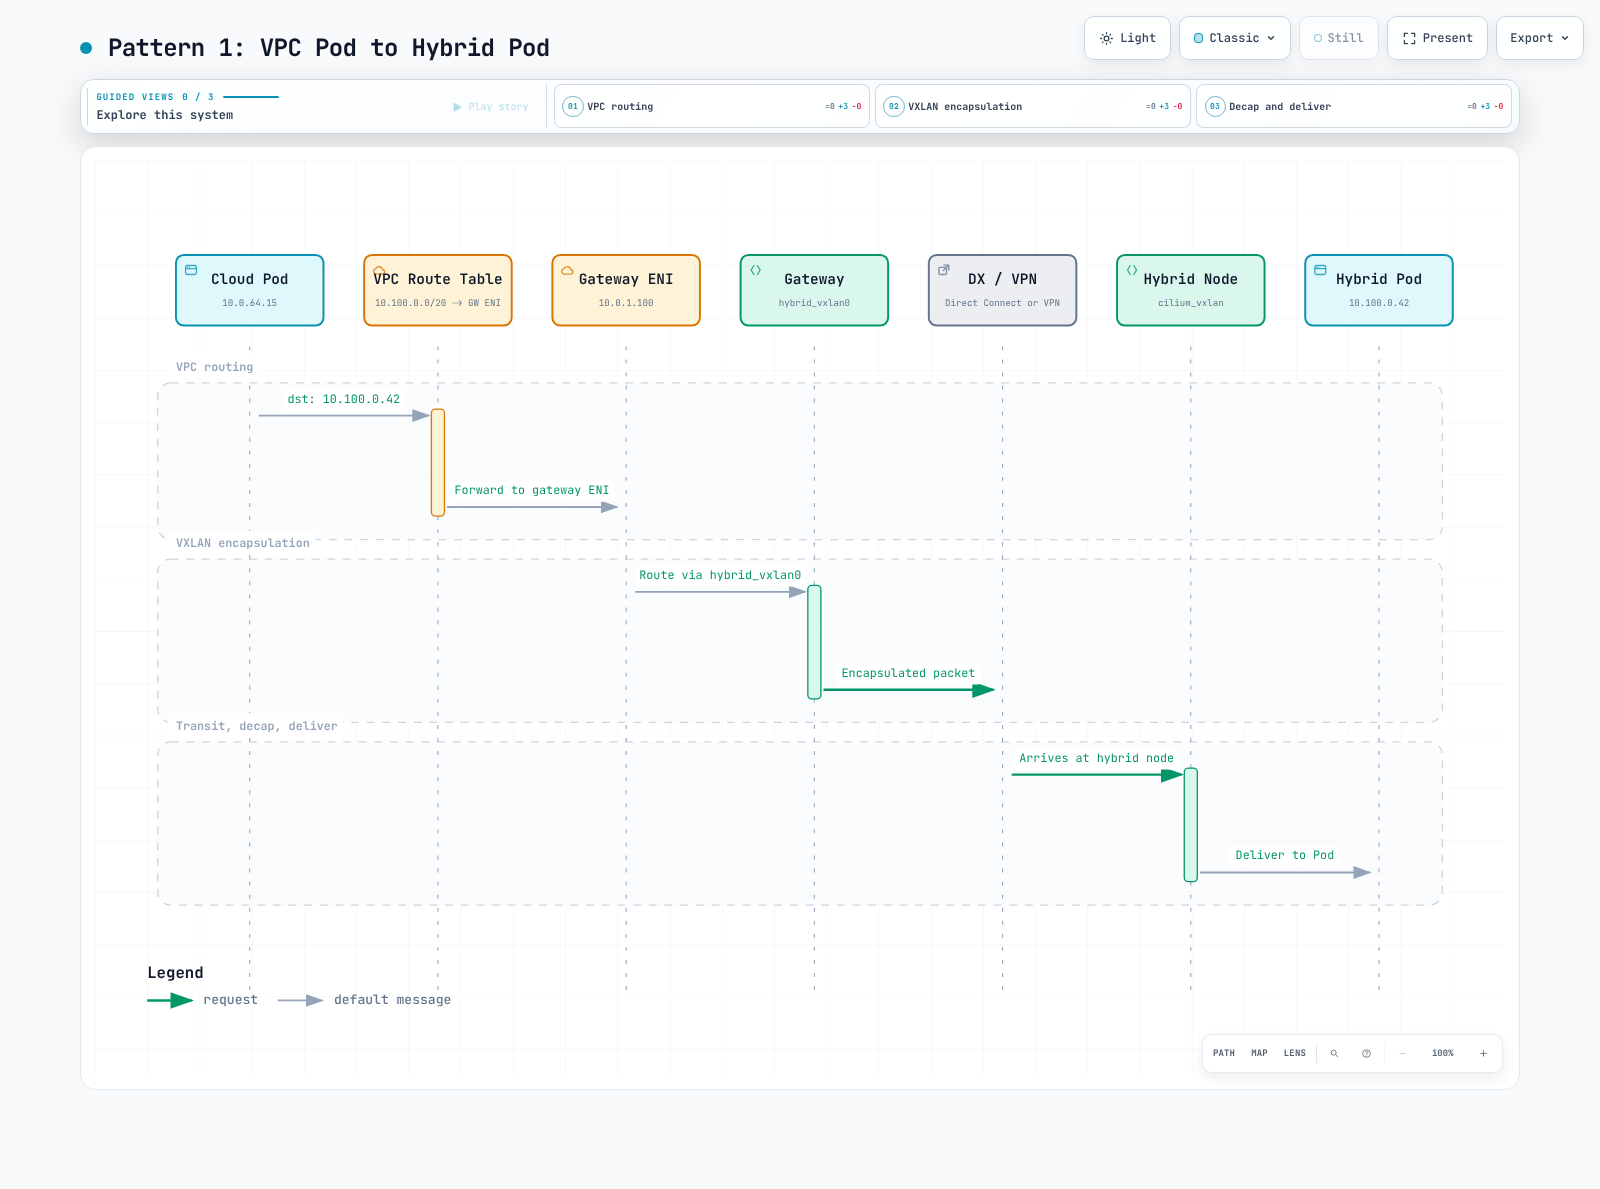The height and width of the screenshot is (1189, 1600).
Task: Click the window icon on Hybrid Pod node
Action: tap(1320, 270)
